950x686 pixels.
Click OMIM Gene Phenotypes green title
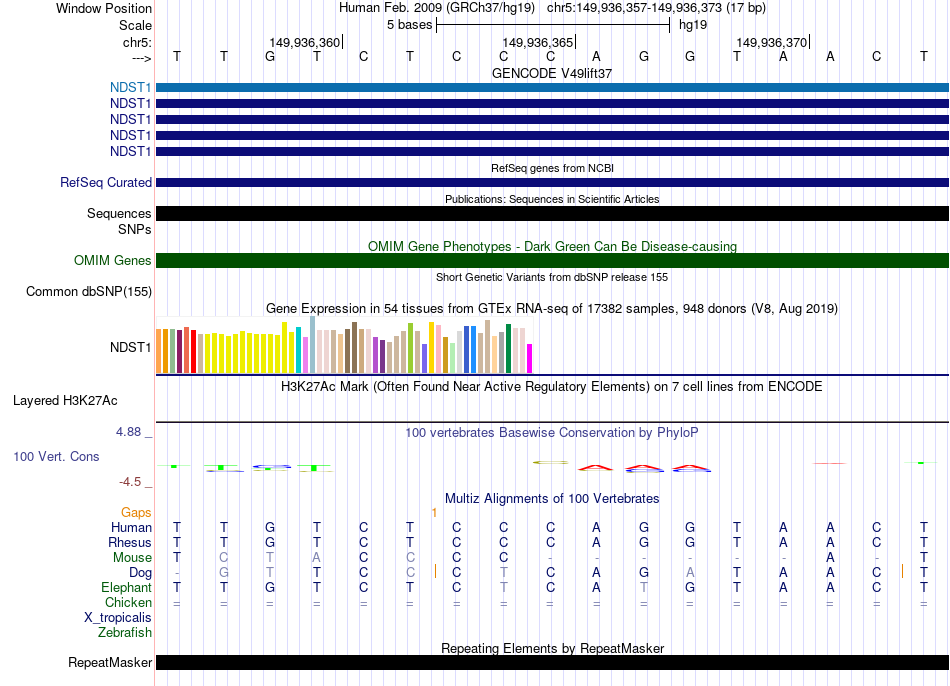552,246
